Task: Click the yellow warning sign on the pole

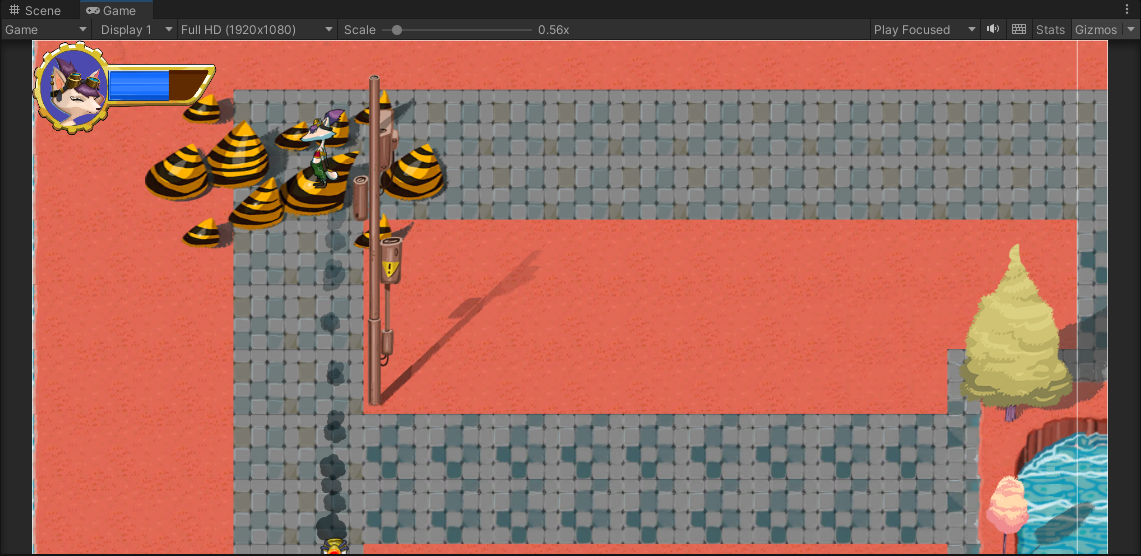Action: click(x=391, y=269)
